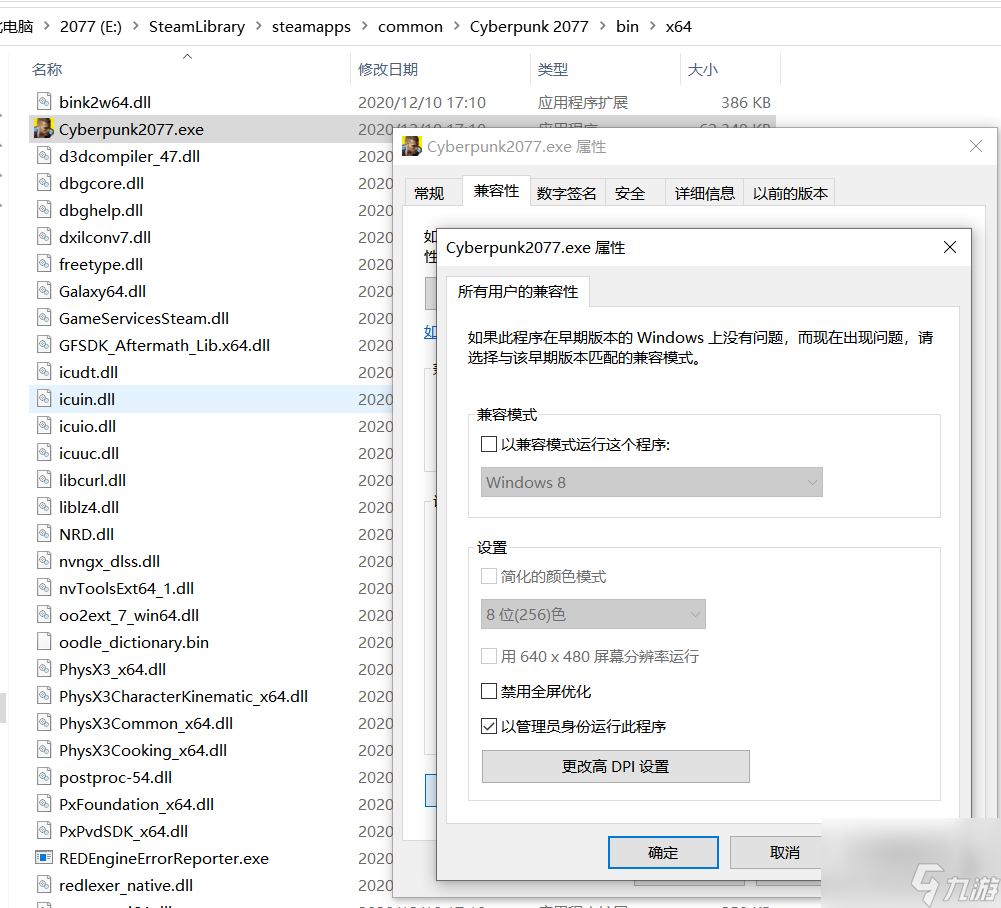Toggle 用 640 x 480 屏幕分辨率运行 checkbox
This screenshot has height=908, width=1001.
(489, 656)
